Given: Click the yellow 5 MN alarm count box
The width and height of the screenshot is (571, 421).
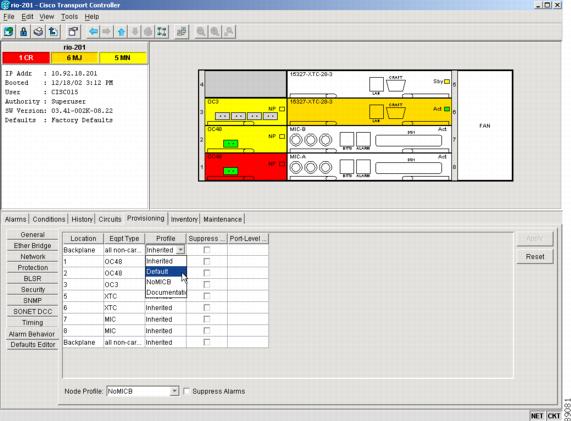Looking at the screenshot, I should pos(123,58).
